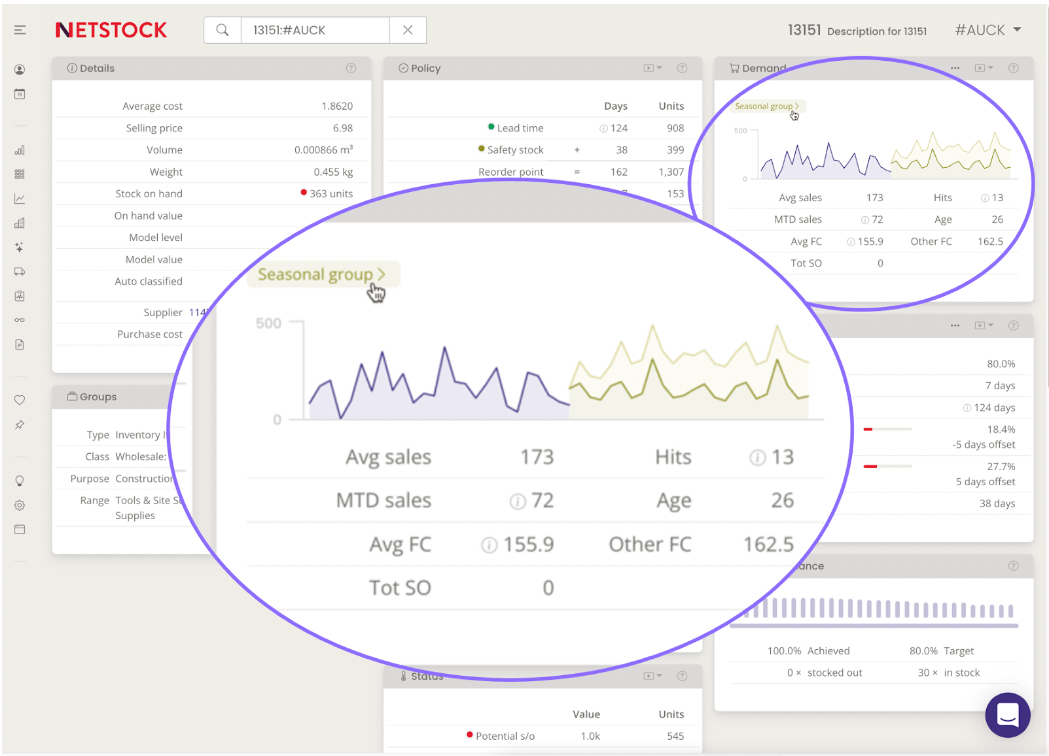
Task: Click the Seasonal group link in Demand panel
Action: [767, 106]
